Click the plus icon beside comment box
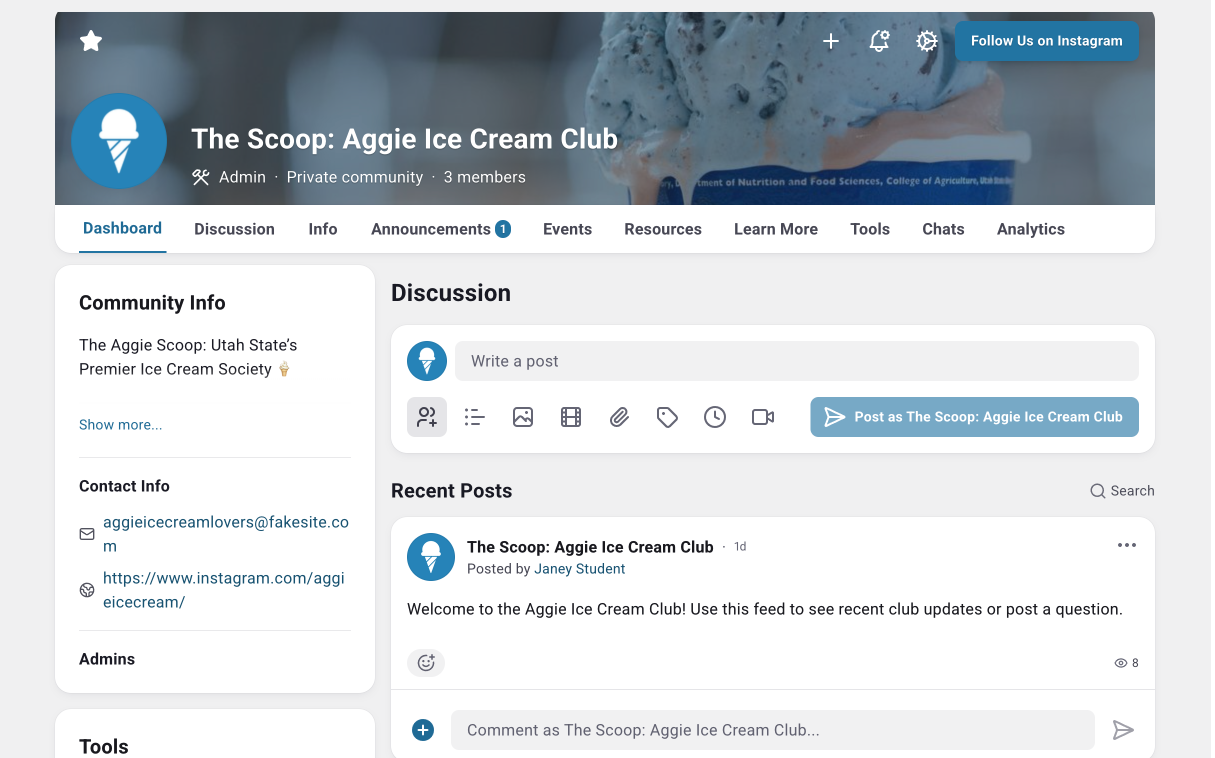This screenshot has height=758, width=1215. (x=423, y=730)
